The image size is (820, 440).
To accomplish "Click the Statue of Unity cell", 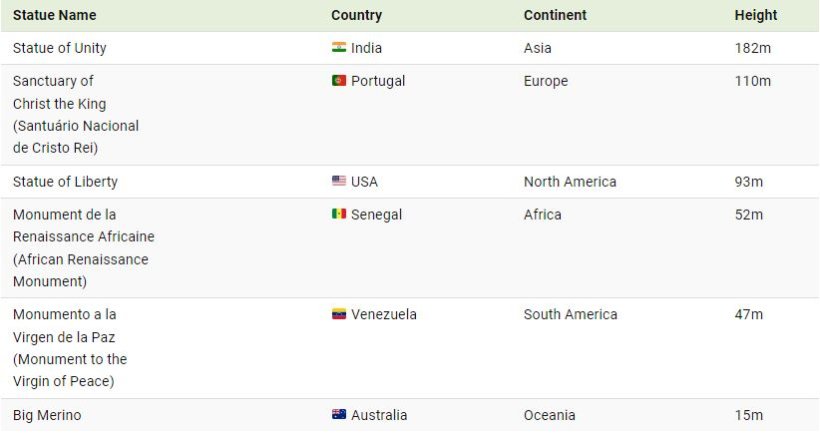I will (60, 48).
